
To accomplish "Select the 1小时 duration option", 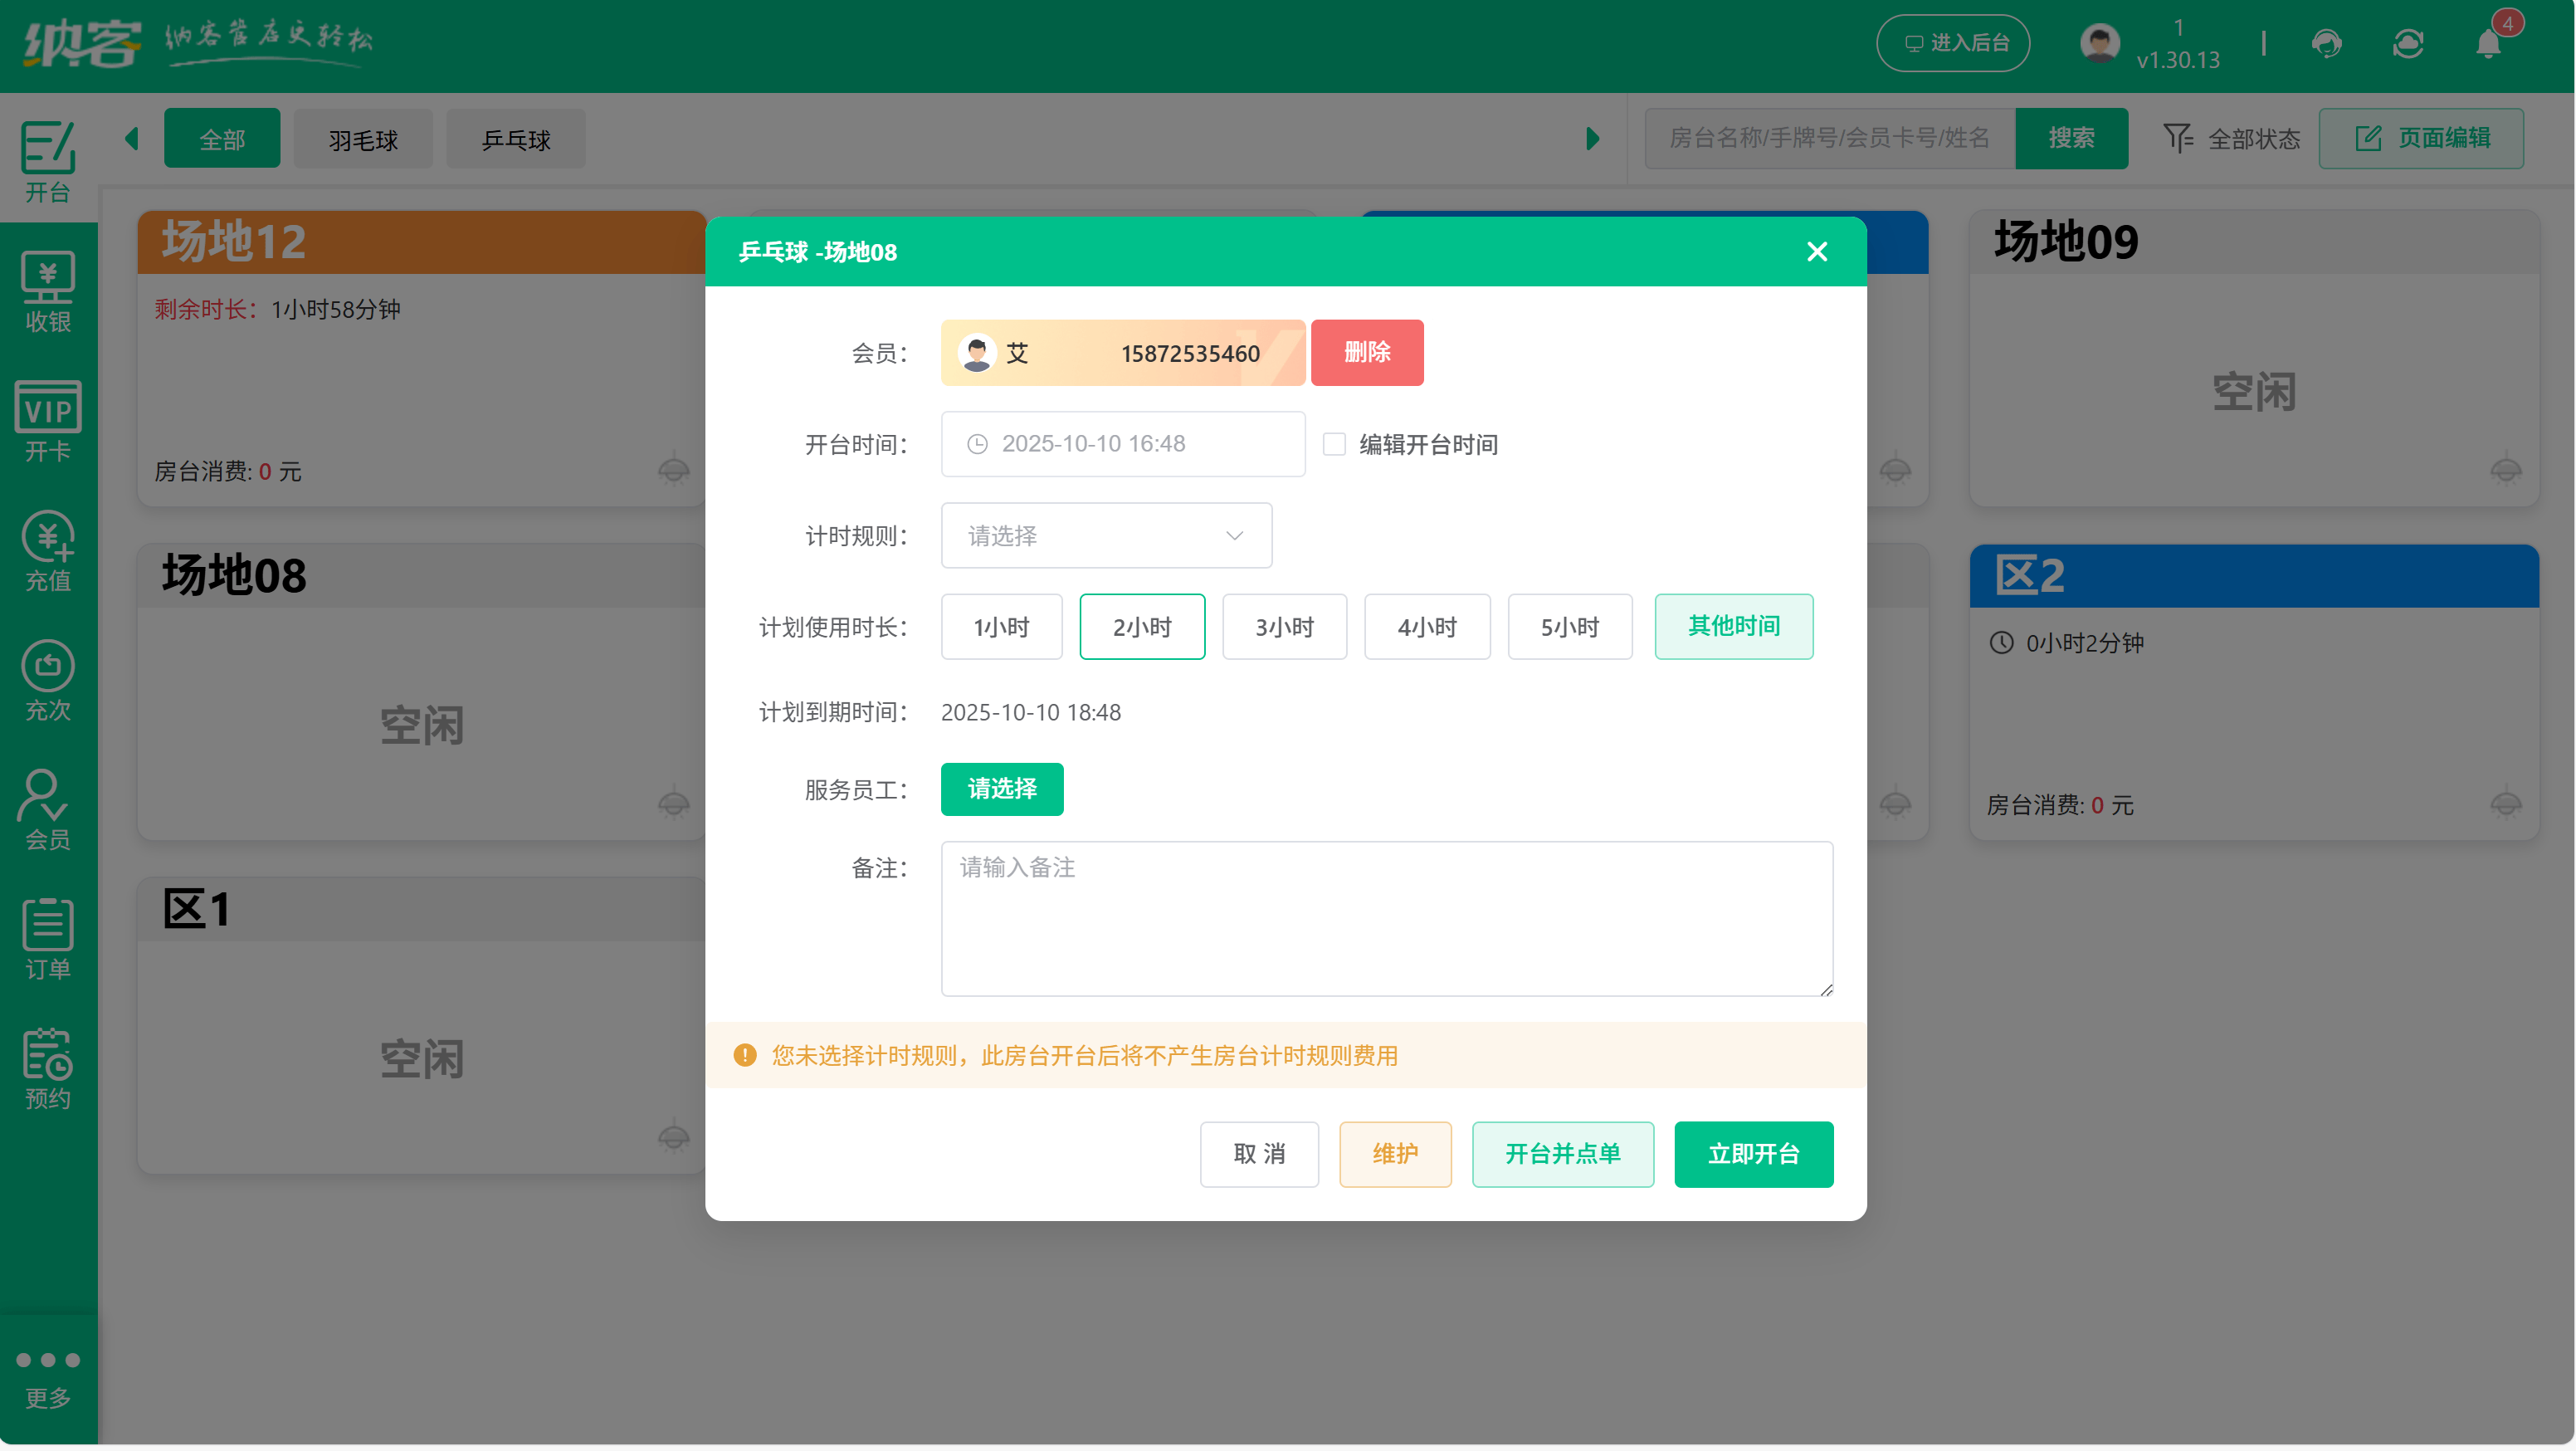I will click(1001, 627).
